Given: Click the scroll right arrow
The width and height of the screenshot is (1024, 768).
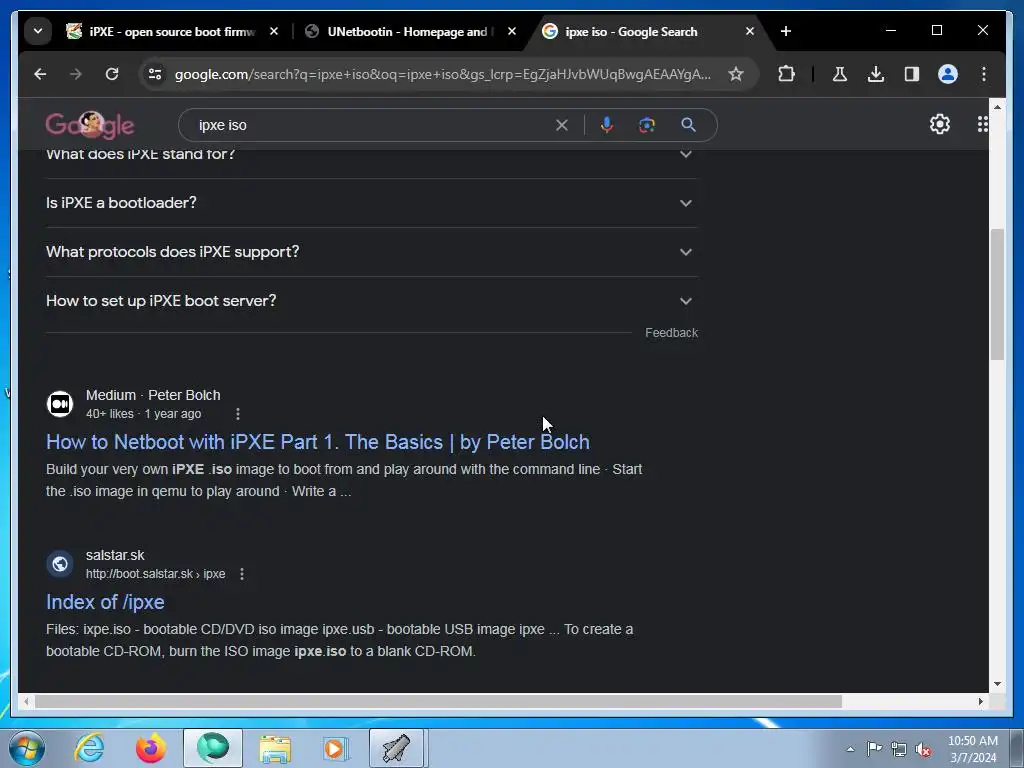Looking at the screenshot, I should [x=980, y=701].
